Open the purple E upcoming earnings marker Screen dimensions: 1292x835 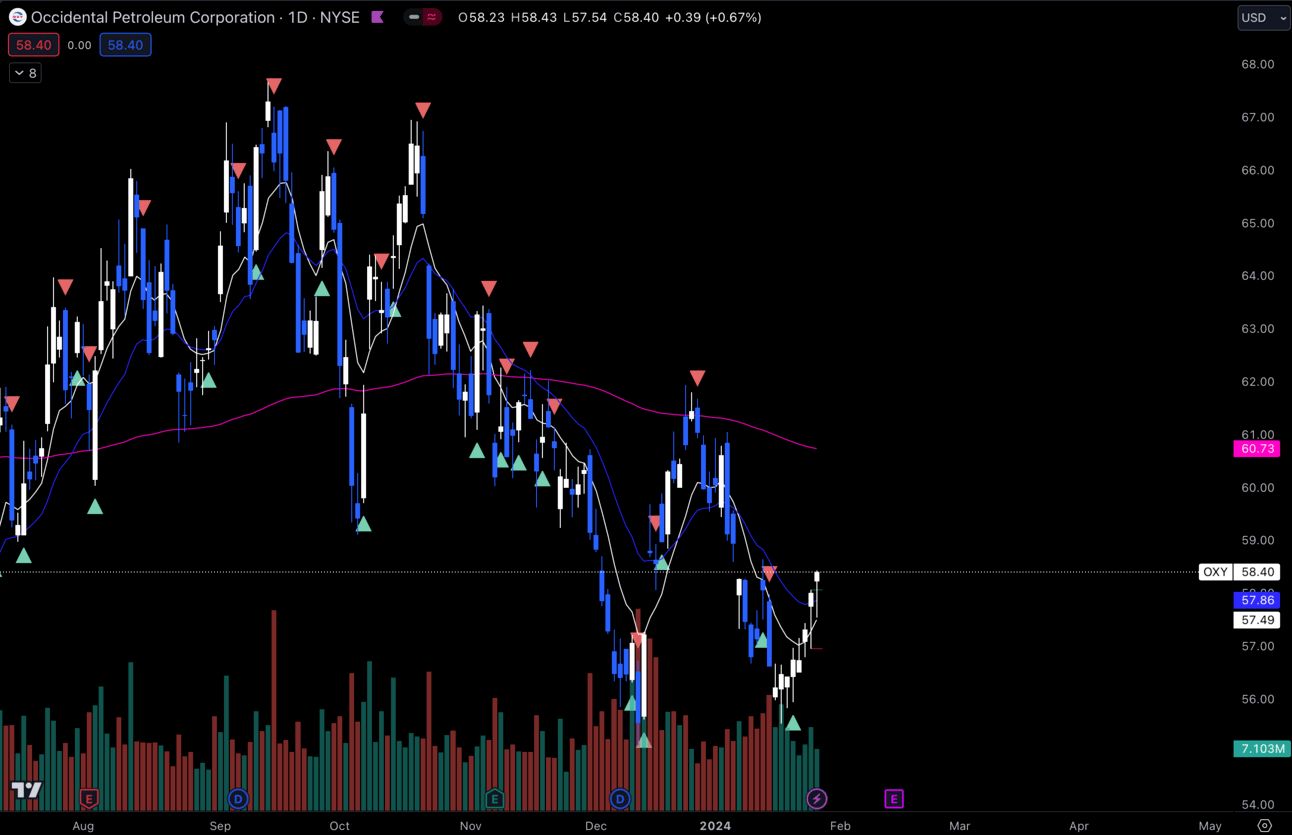tap(894, 798)
